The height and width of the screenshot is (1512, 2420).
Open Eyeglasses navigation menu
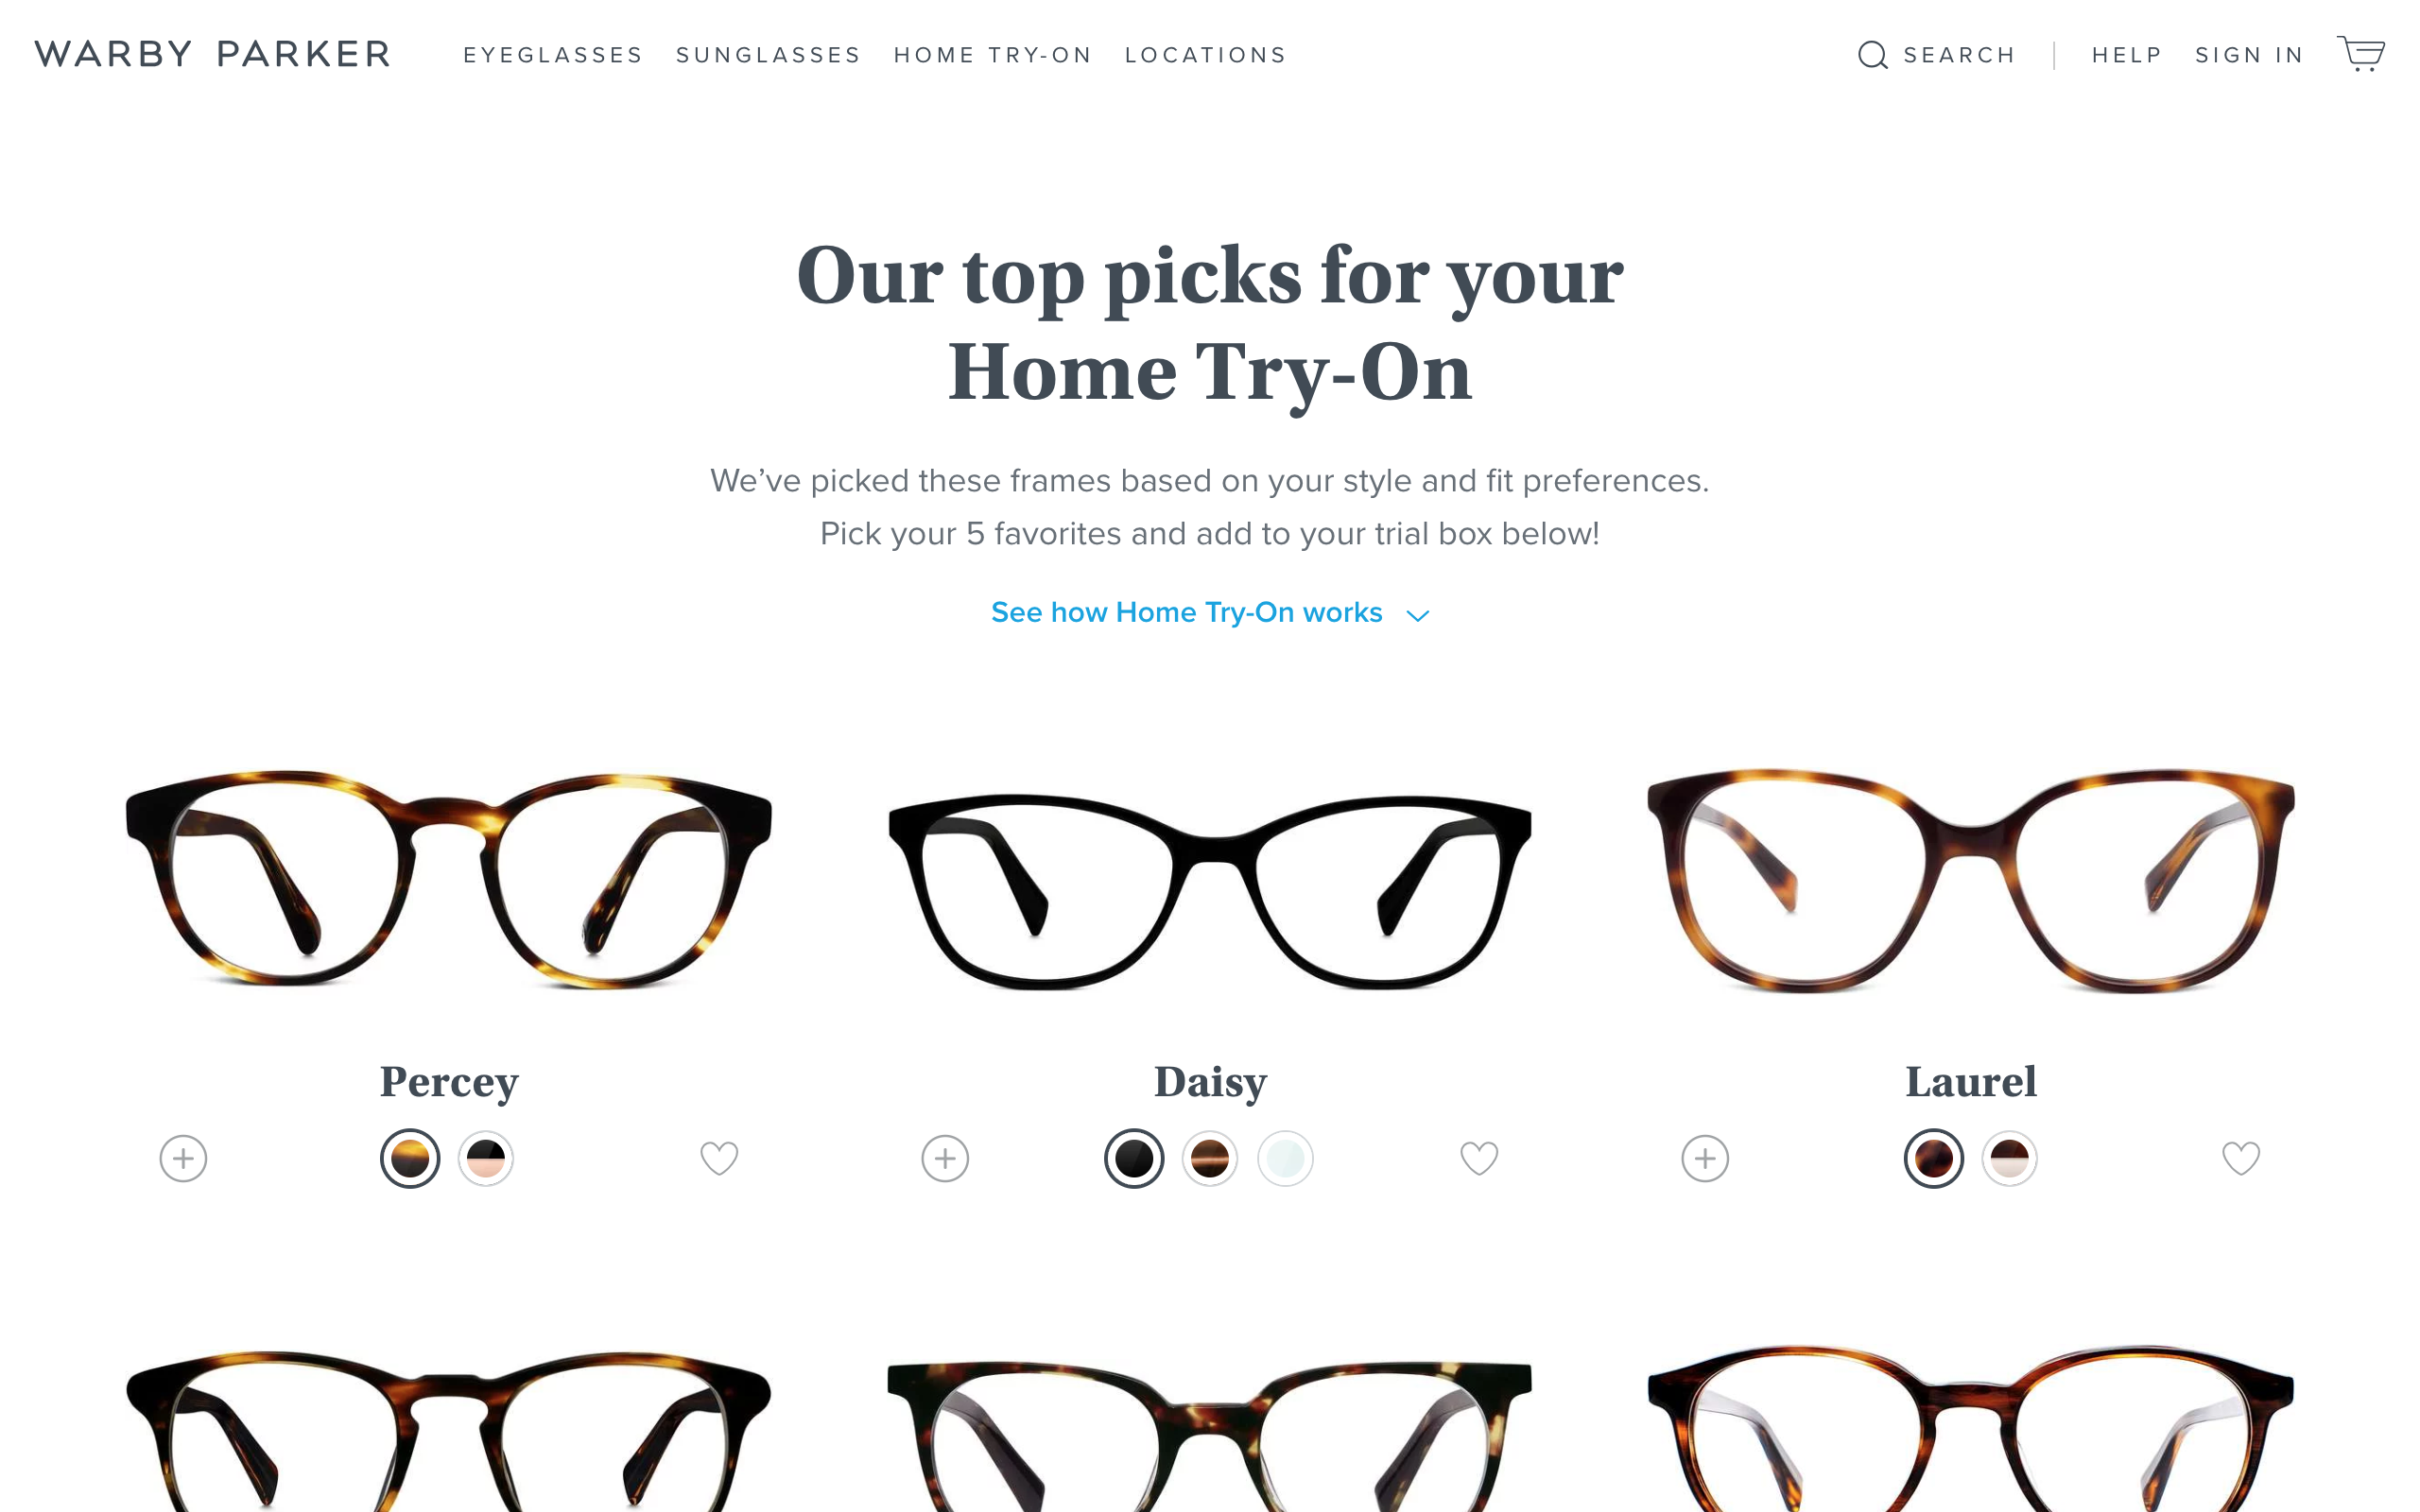tap(553, 55)
